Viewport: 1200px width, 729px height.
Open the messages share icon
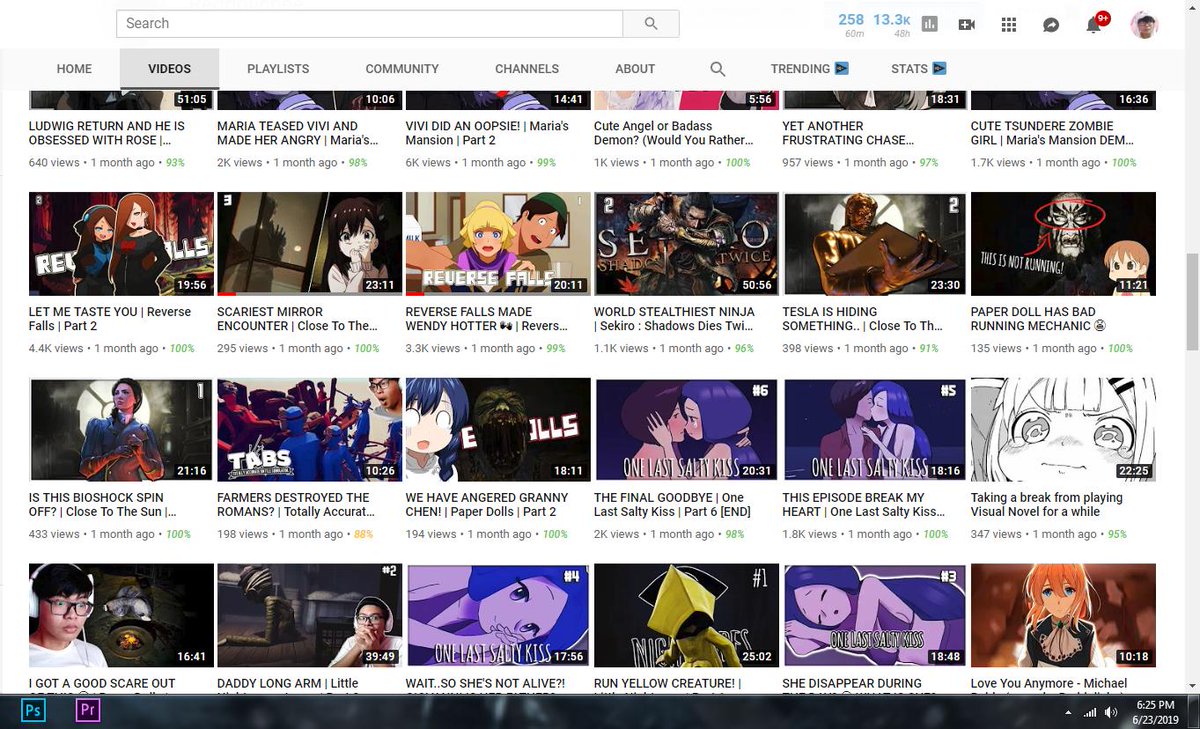(x=1051, y=24)
